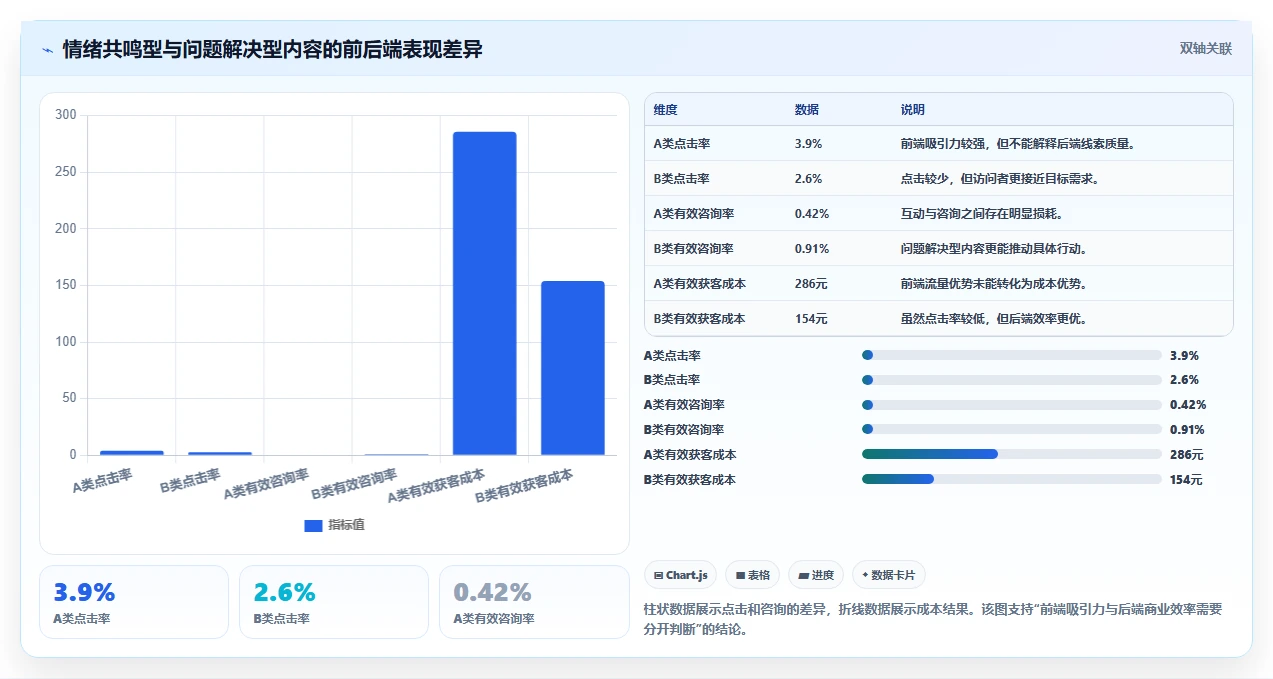Image resolution: width=1273 pixels, height=679 pixels.
Task: Open the 2.6% B类点击率 data card
Action: (x=334, y=602)
